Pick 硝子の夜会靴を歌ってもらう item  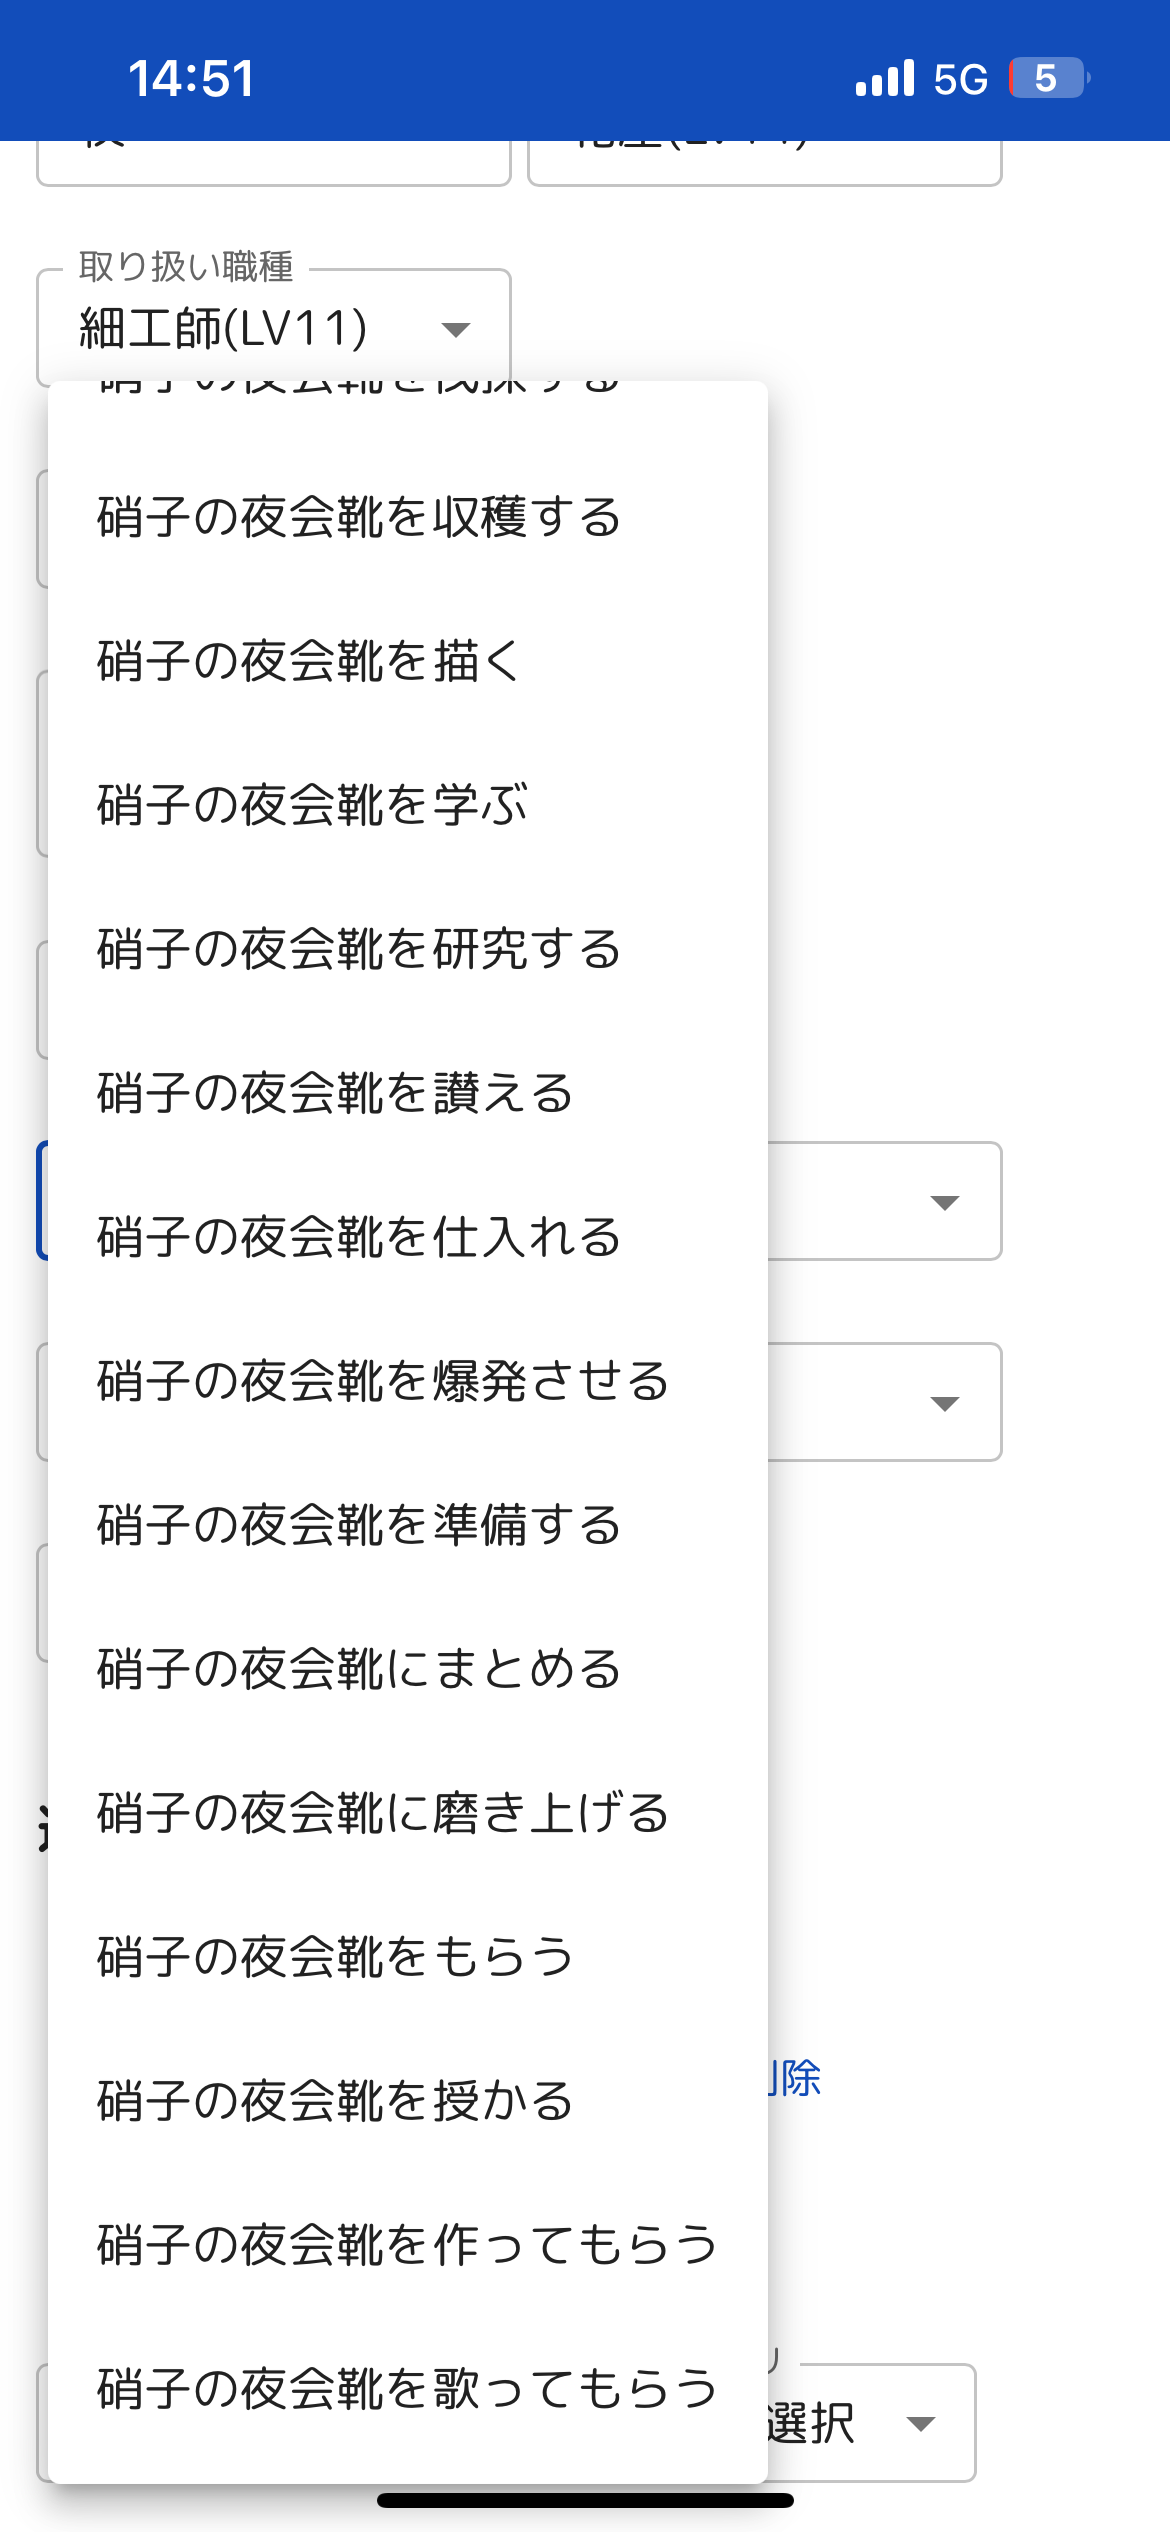click(408, 2390)
